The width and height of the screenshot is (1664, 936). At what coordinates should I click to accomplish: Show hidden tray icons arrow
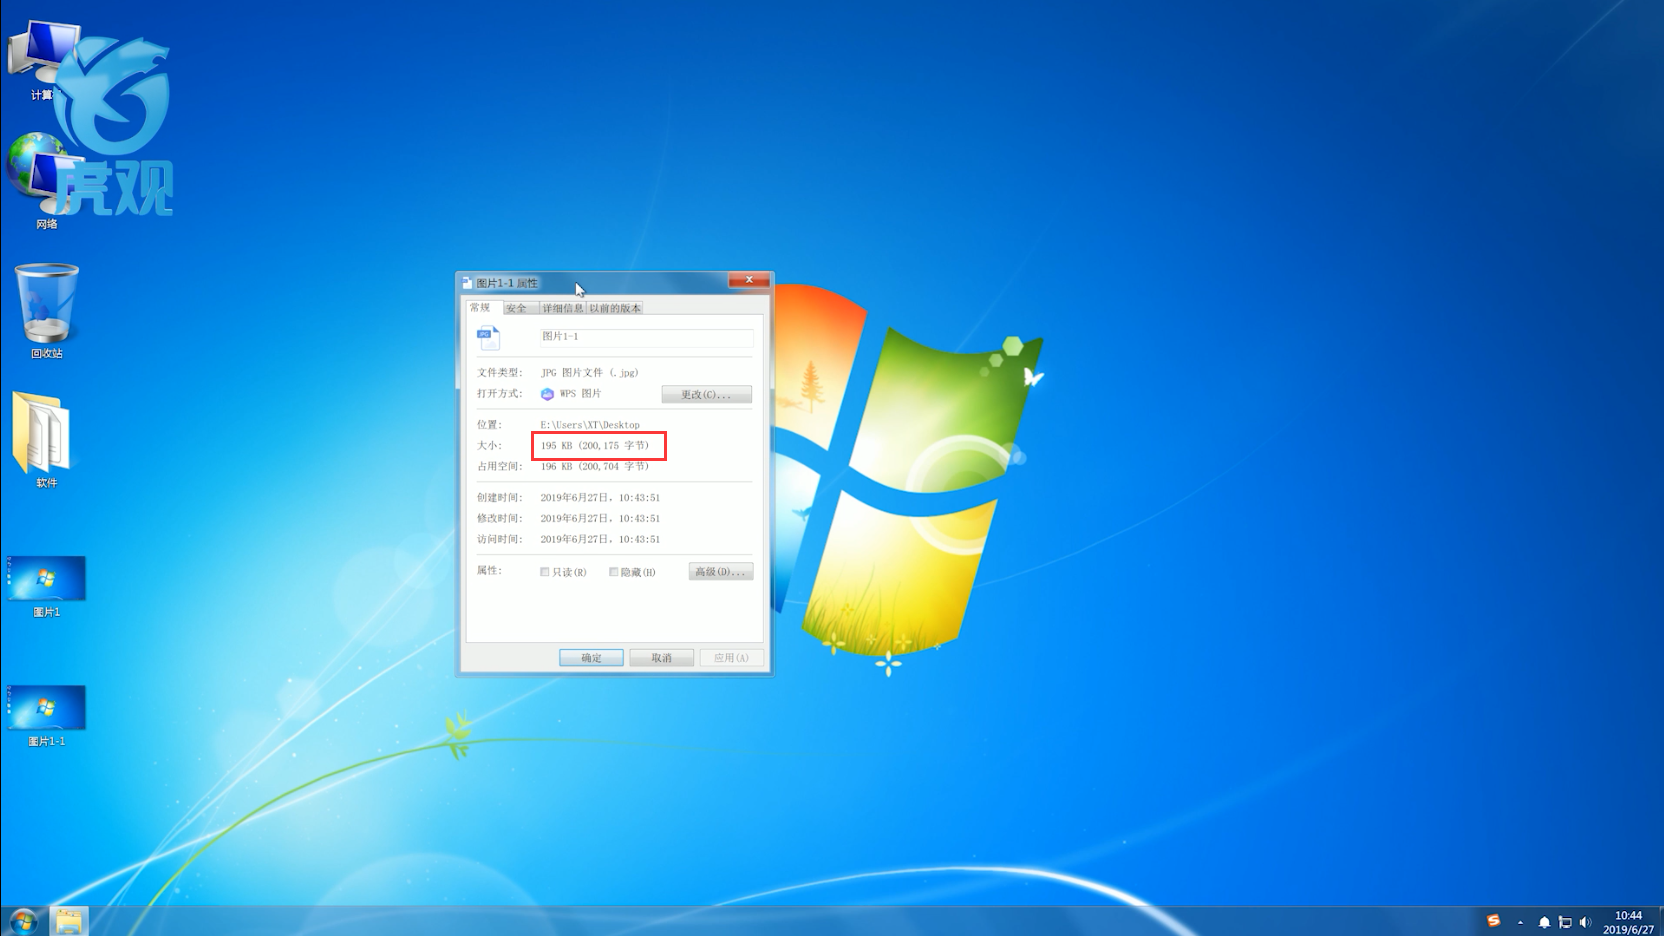pos(1520,922)
